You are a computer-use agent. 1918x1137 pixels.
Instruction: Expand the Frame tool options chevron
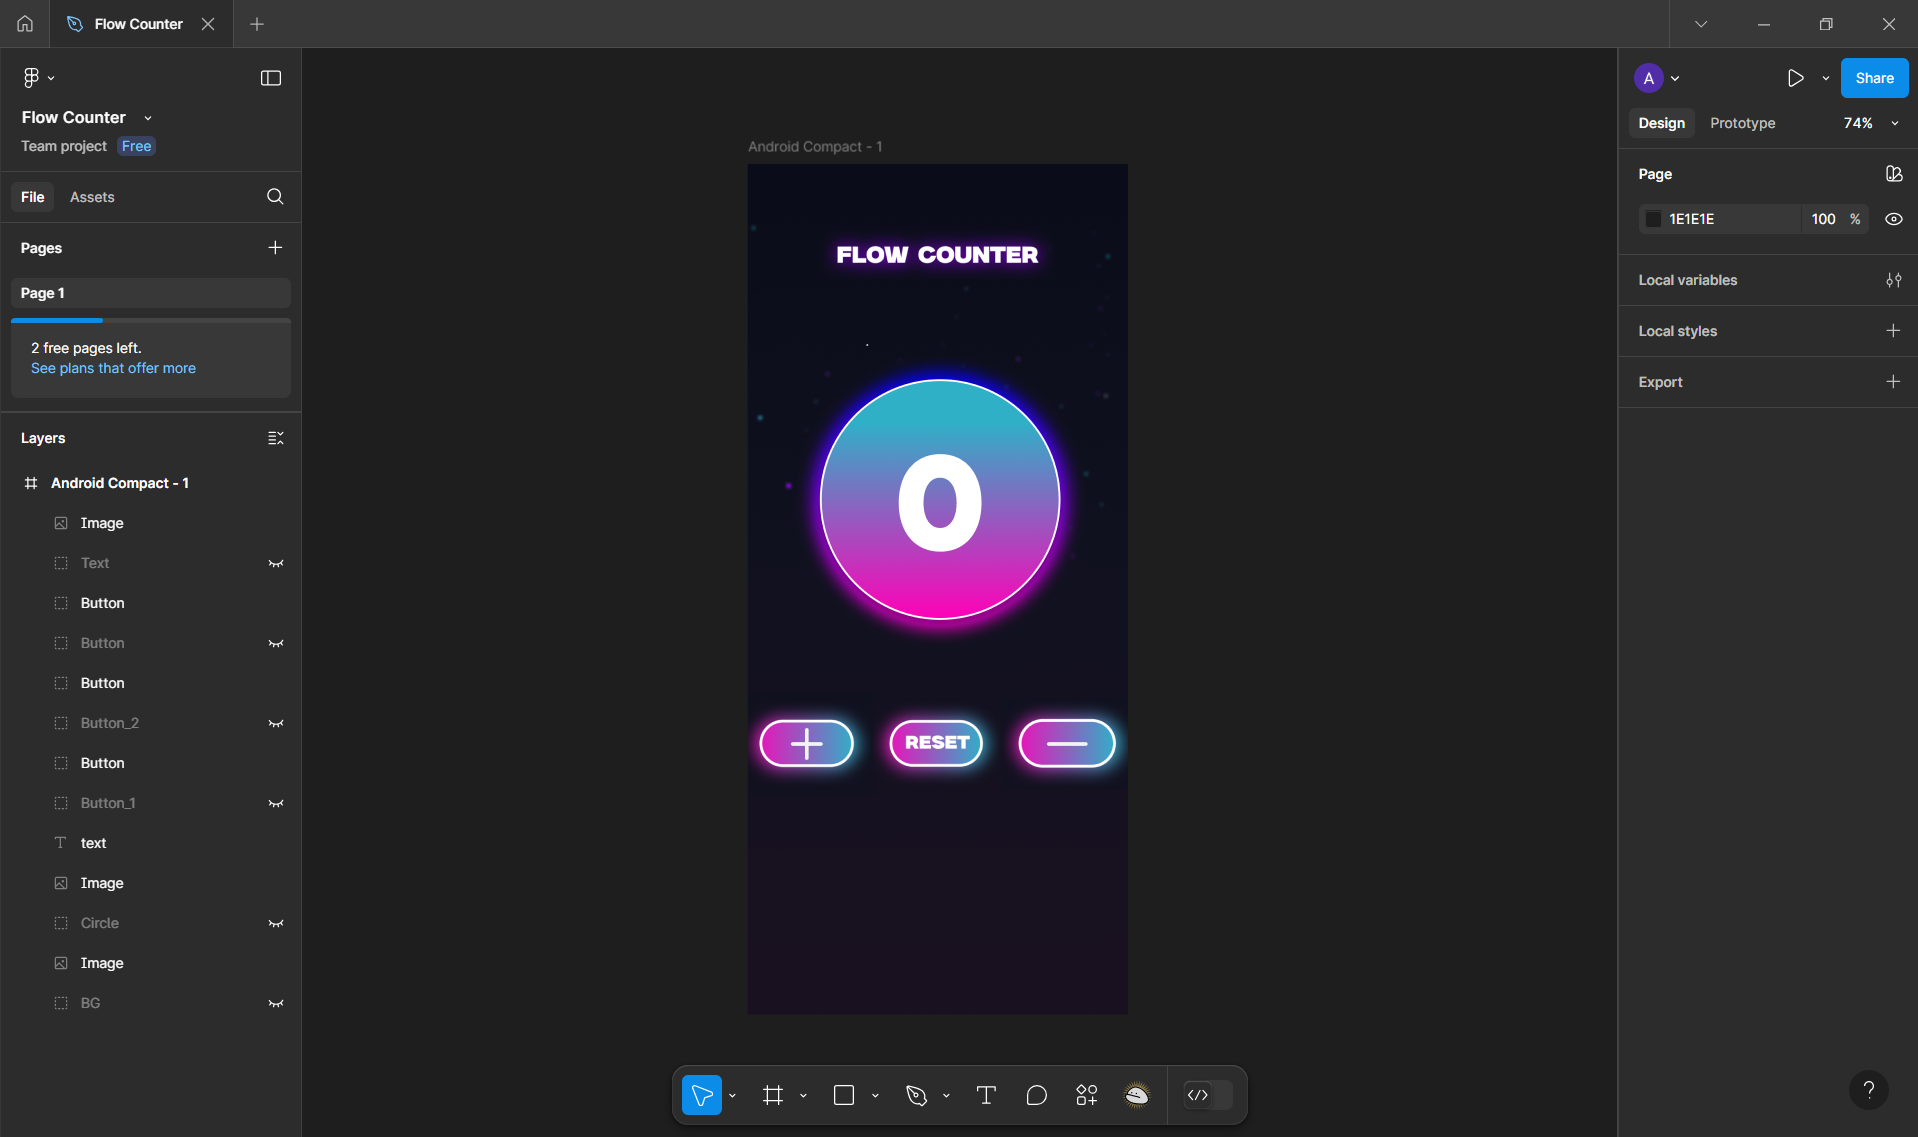click(x=803, y=1096)
